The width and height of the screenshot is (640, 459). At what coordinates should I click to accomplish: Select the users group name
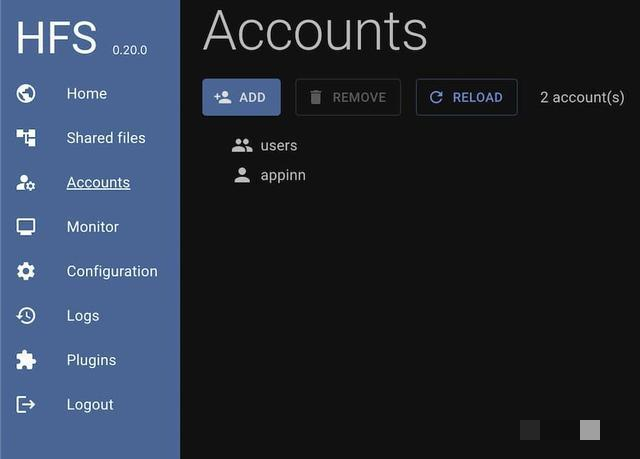point(279,145)
